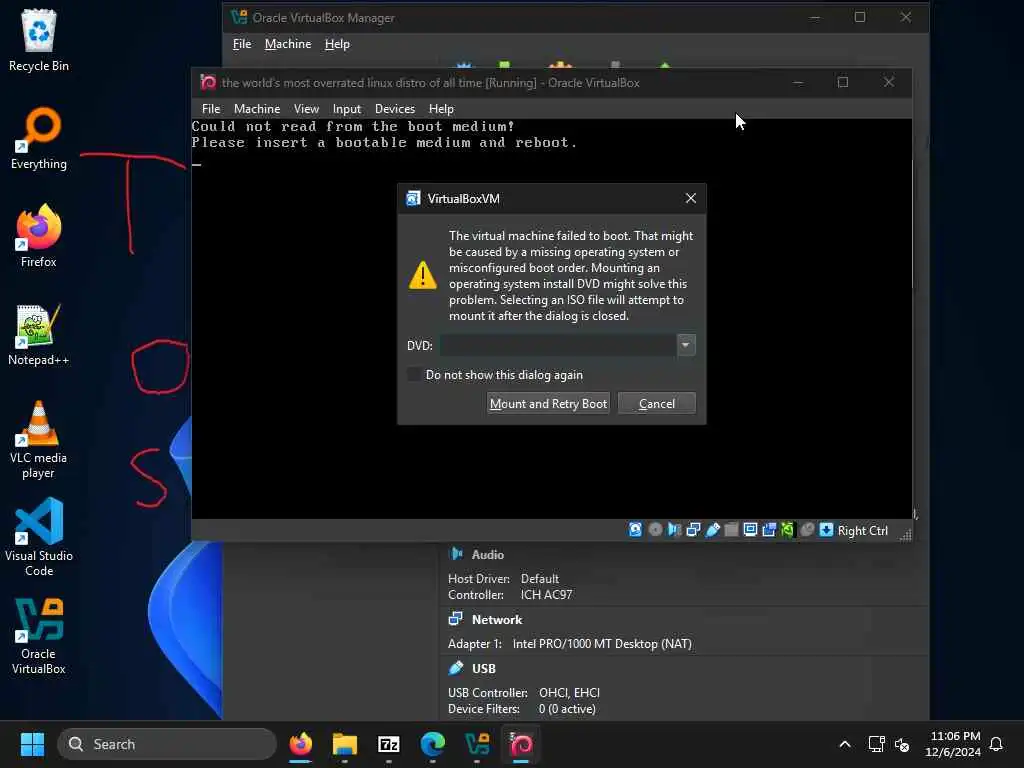Viewport: 1024px width, 768px height.
Task: Open File menu in VirtualBox Manager window
Action: [242, 44]
